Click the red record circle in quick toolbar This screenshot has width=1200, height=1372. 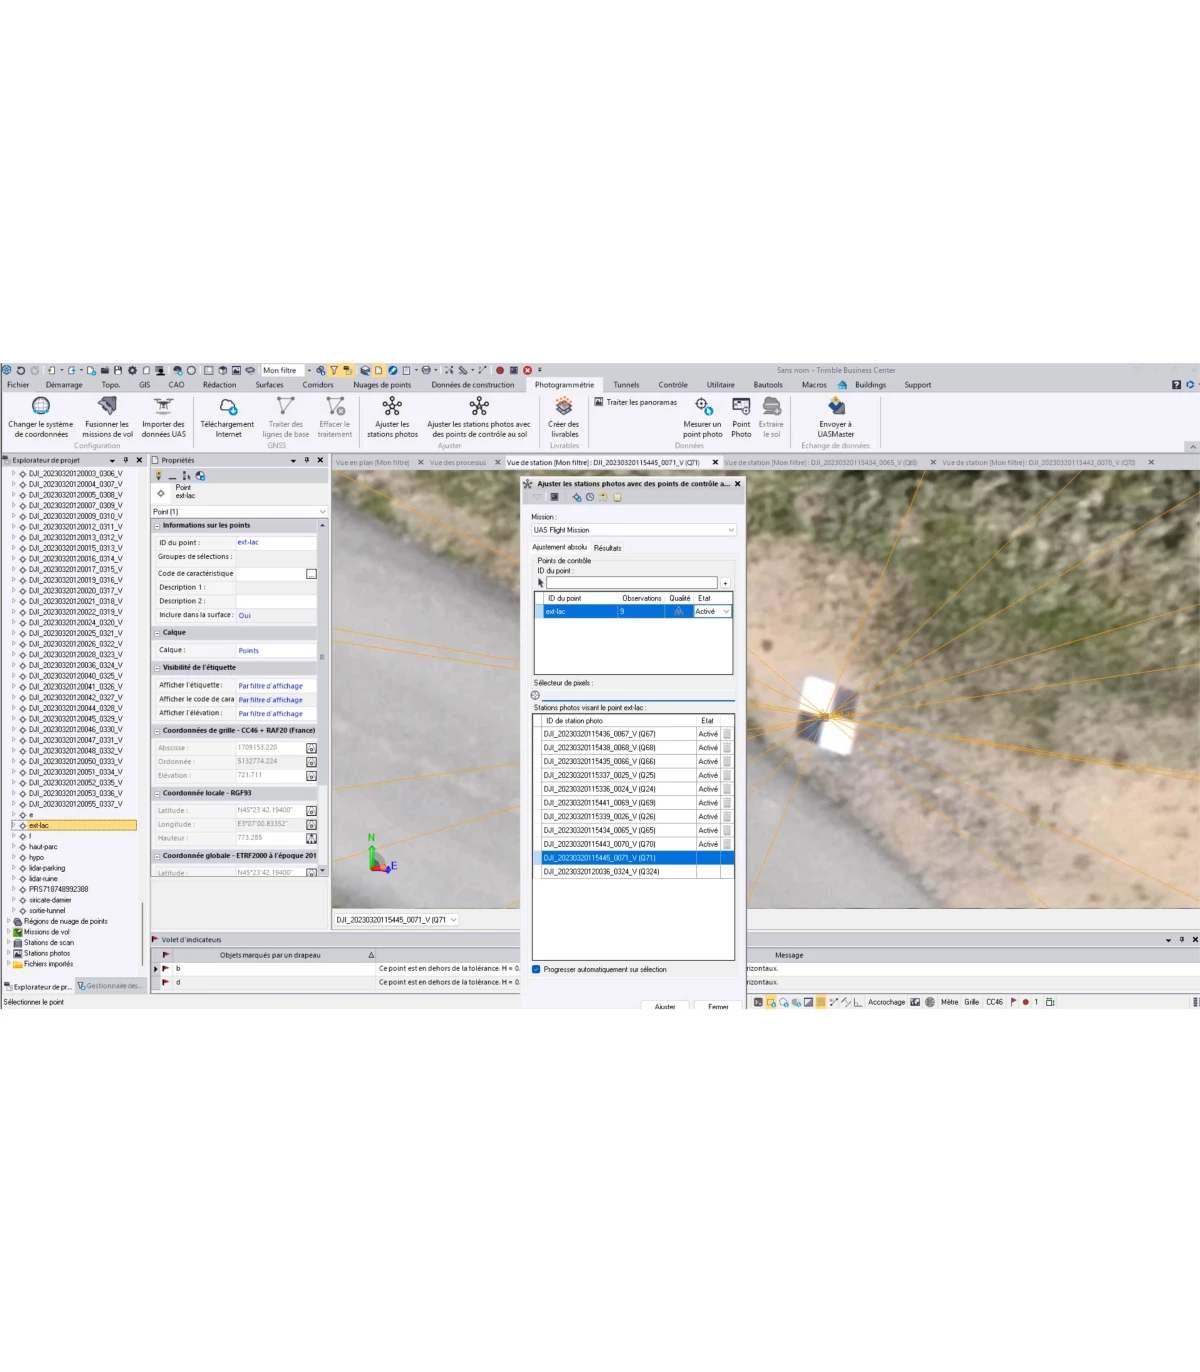pyautogui.click(x=500, y=370)
